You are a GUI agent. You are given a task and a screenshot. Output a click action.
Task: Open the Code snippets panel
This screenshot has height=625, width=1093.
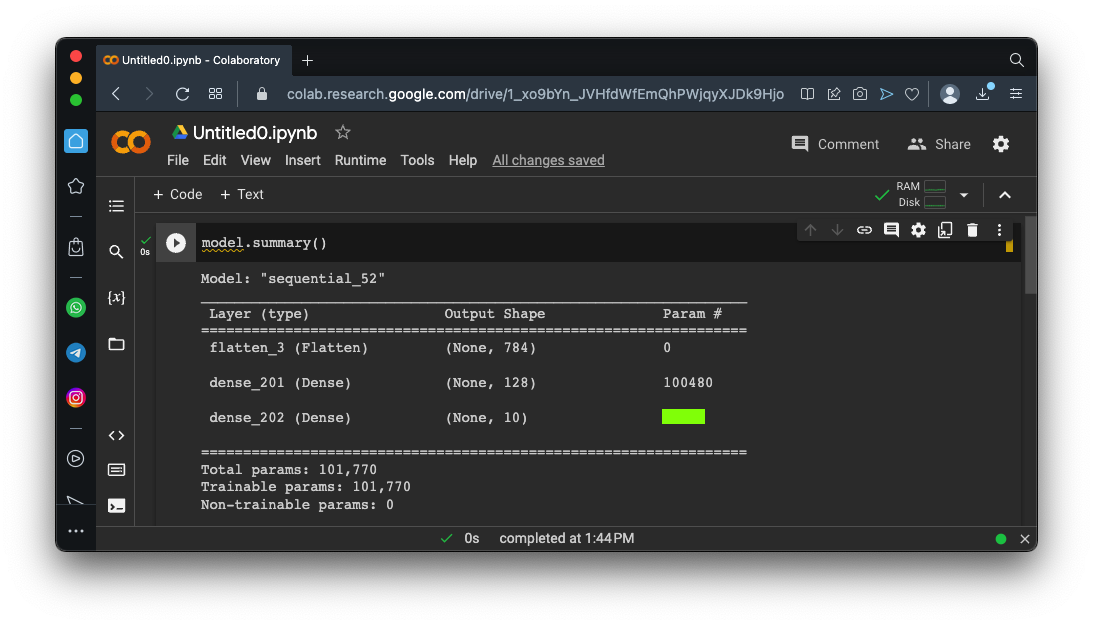[x=116, y=435]
